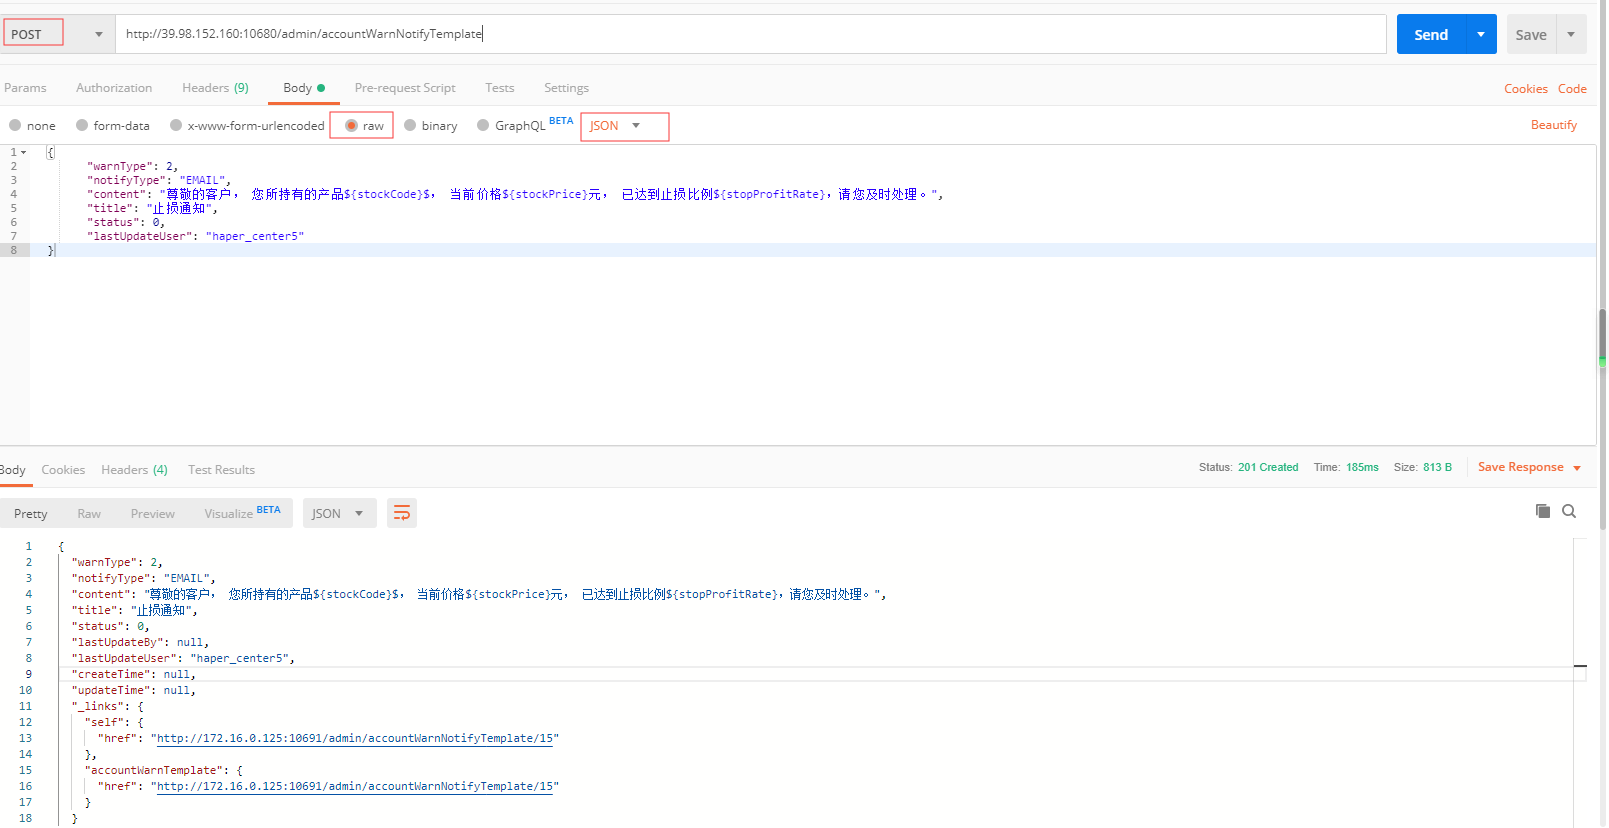
Task: Click the Save button
Action: tap(1531, 34)
